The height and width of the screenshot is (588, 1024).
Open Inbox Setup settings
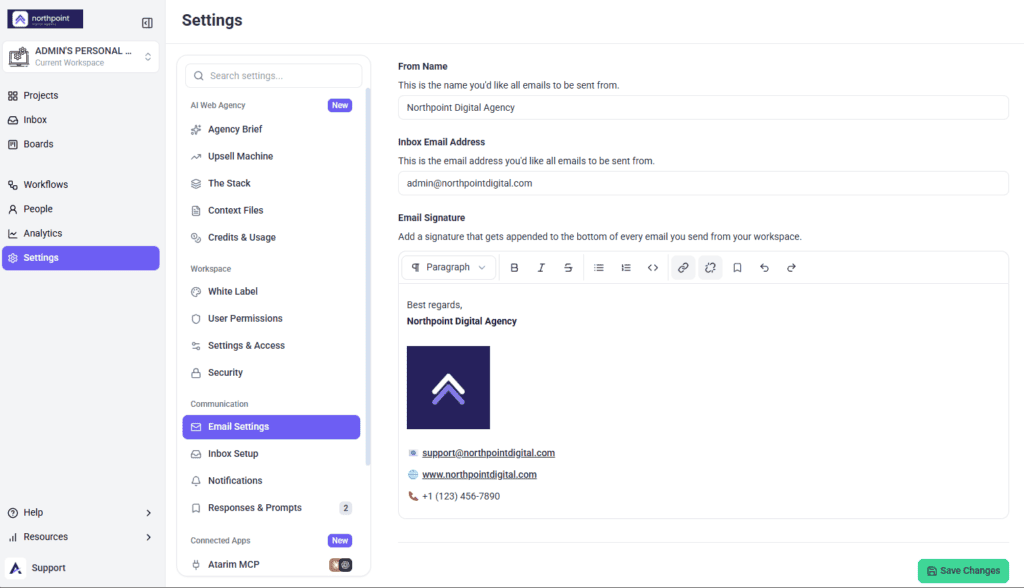click(271, 453)
